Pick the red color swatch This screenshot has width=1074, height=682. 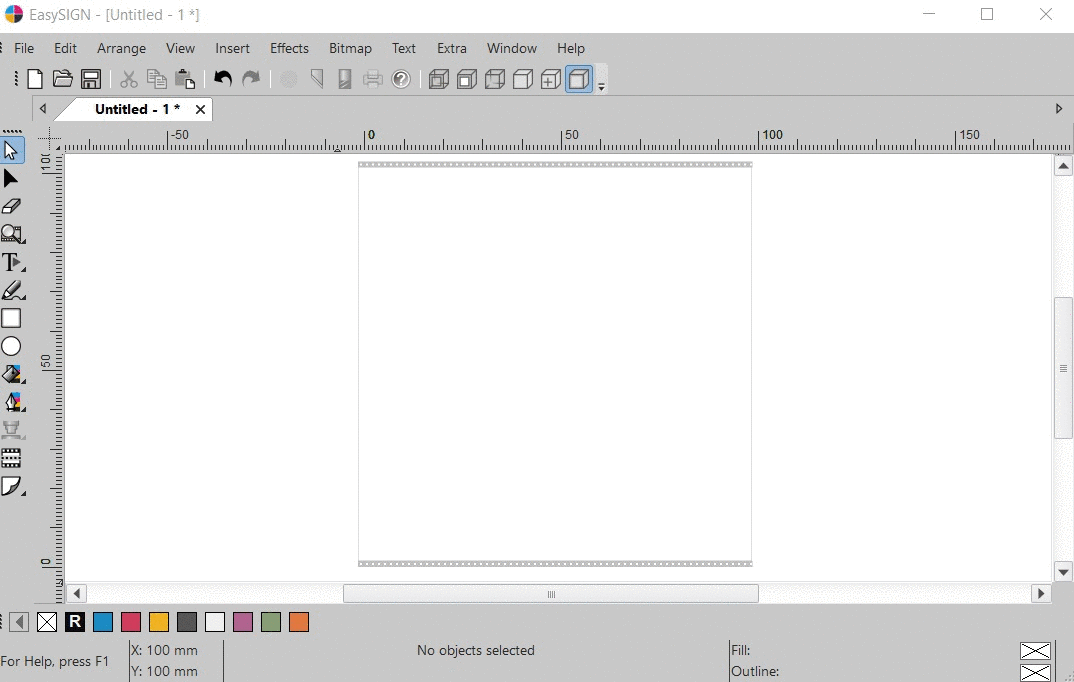coord(131,622)
